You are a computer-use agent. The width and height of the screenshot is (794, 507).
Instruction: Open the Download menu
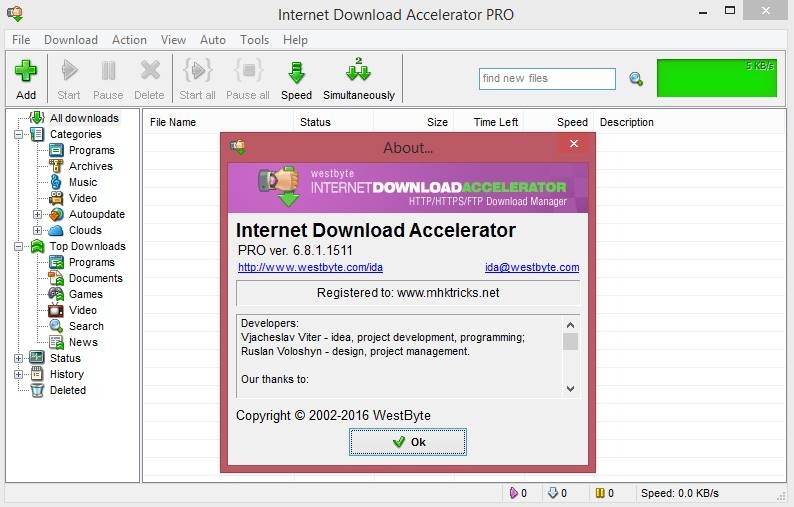(71, 40)
